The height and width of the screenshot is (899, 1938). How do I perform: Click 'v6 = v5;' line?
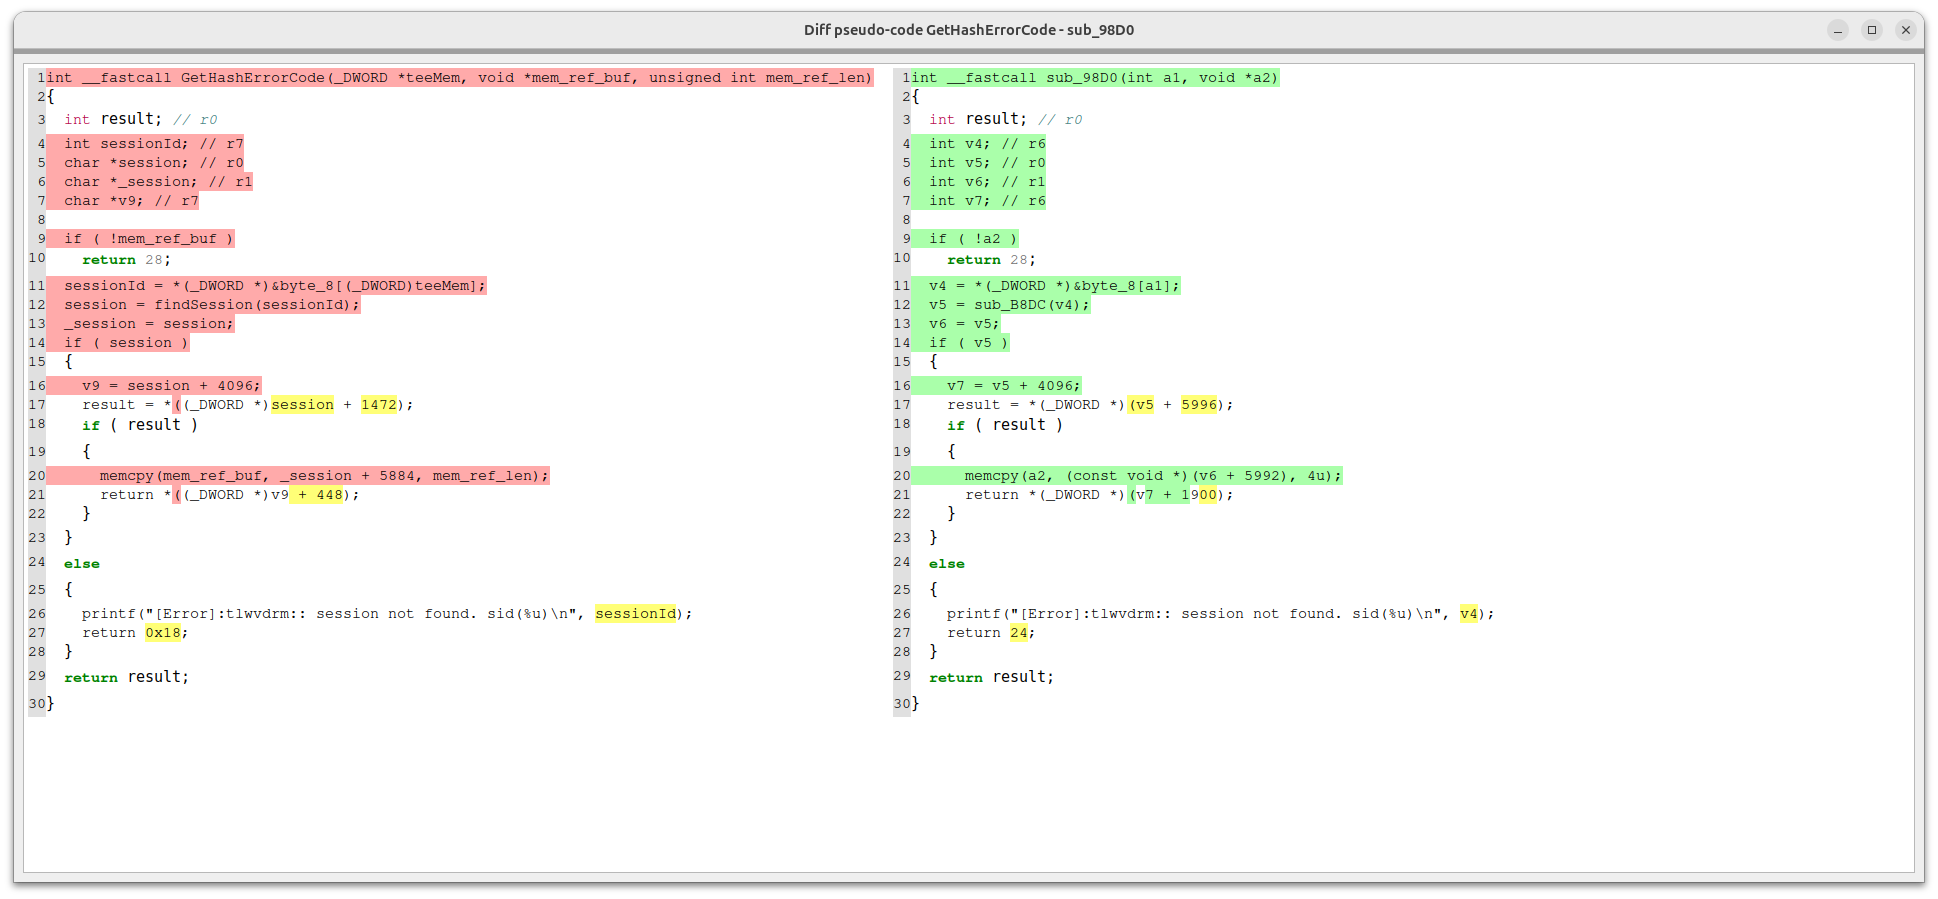[x=964, y=324]
